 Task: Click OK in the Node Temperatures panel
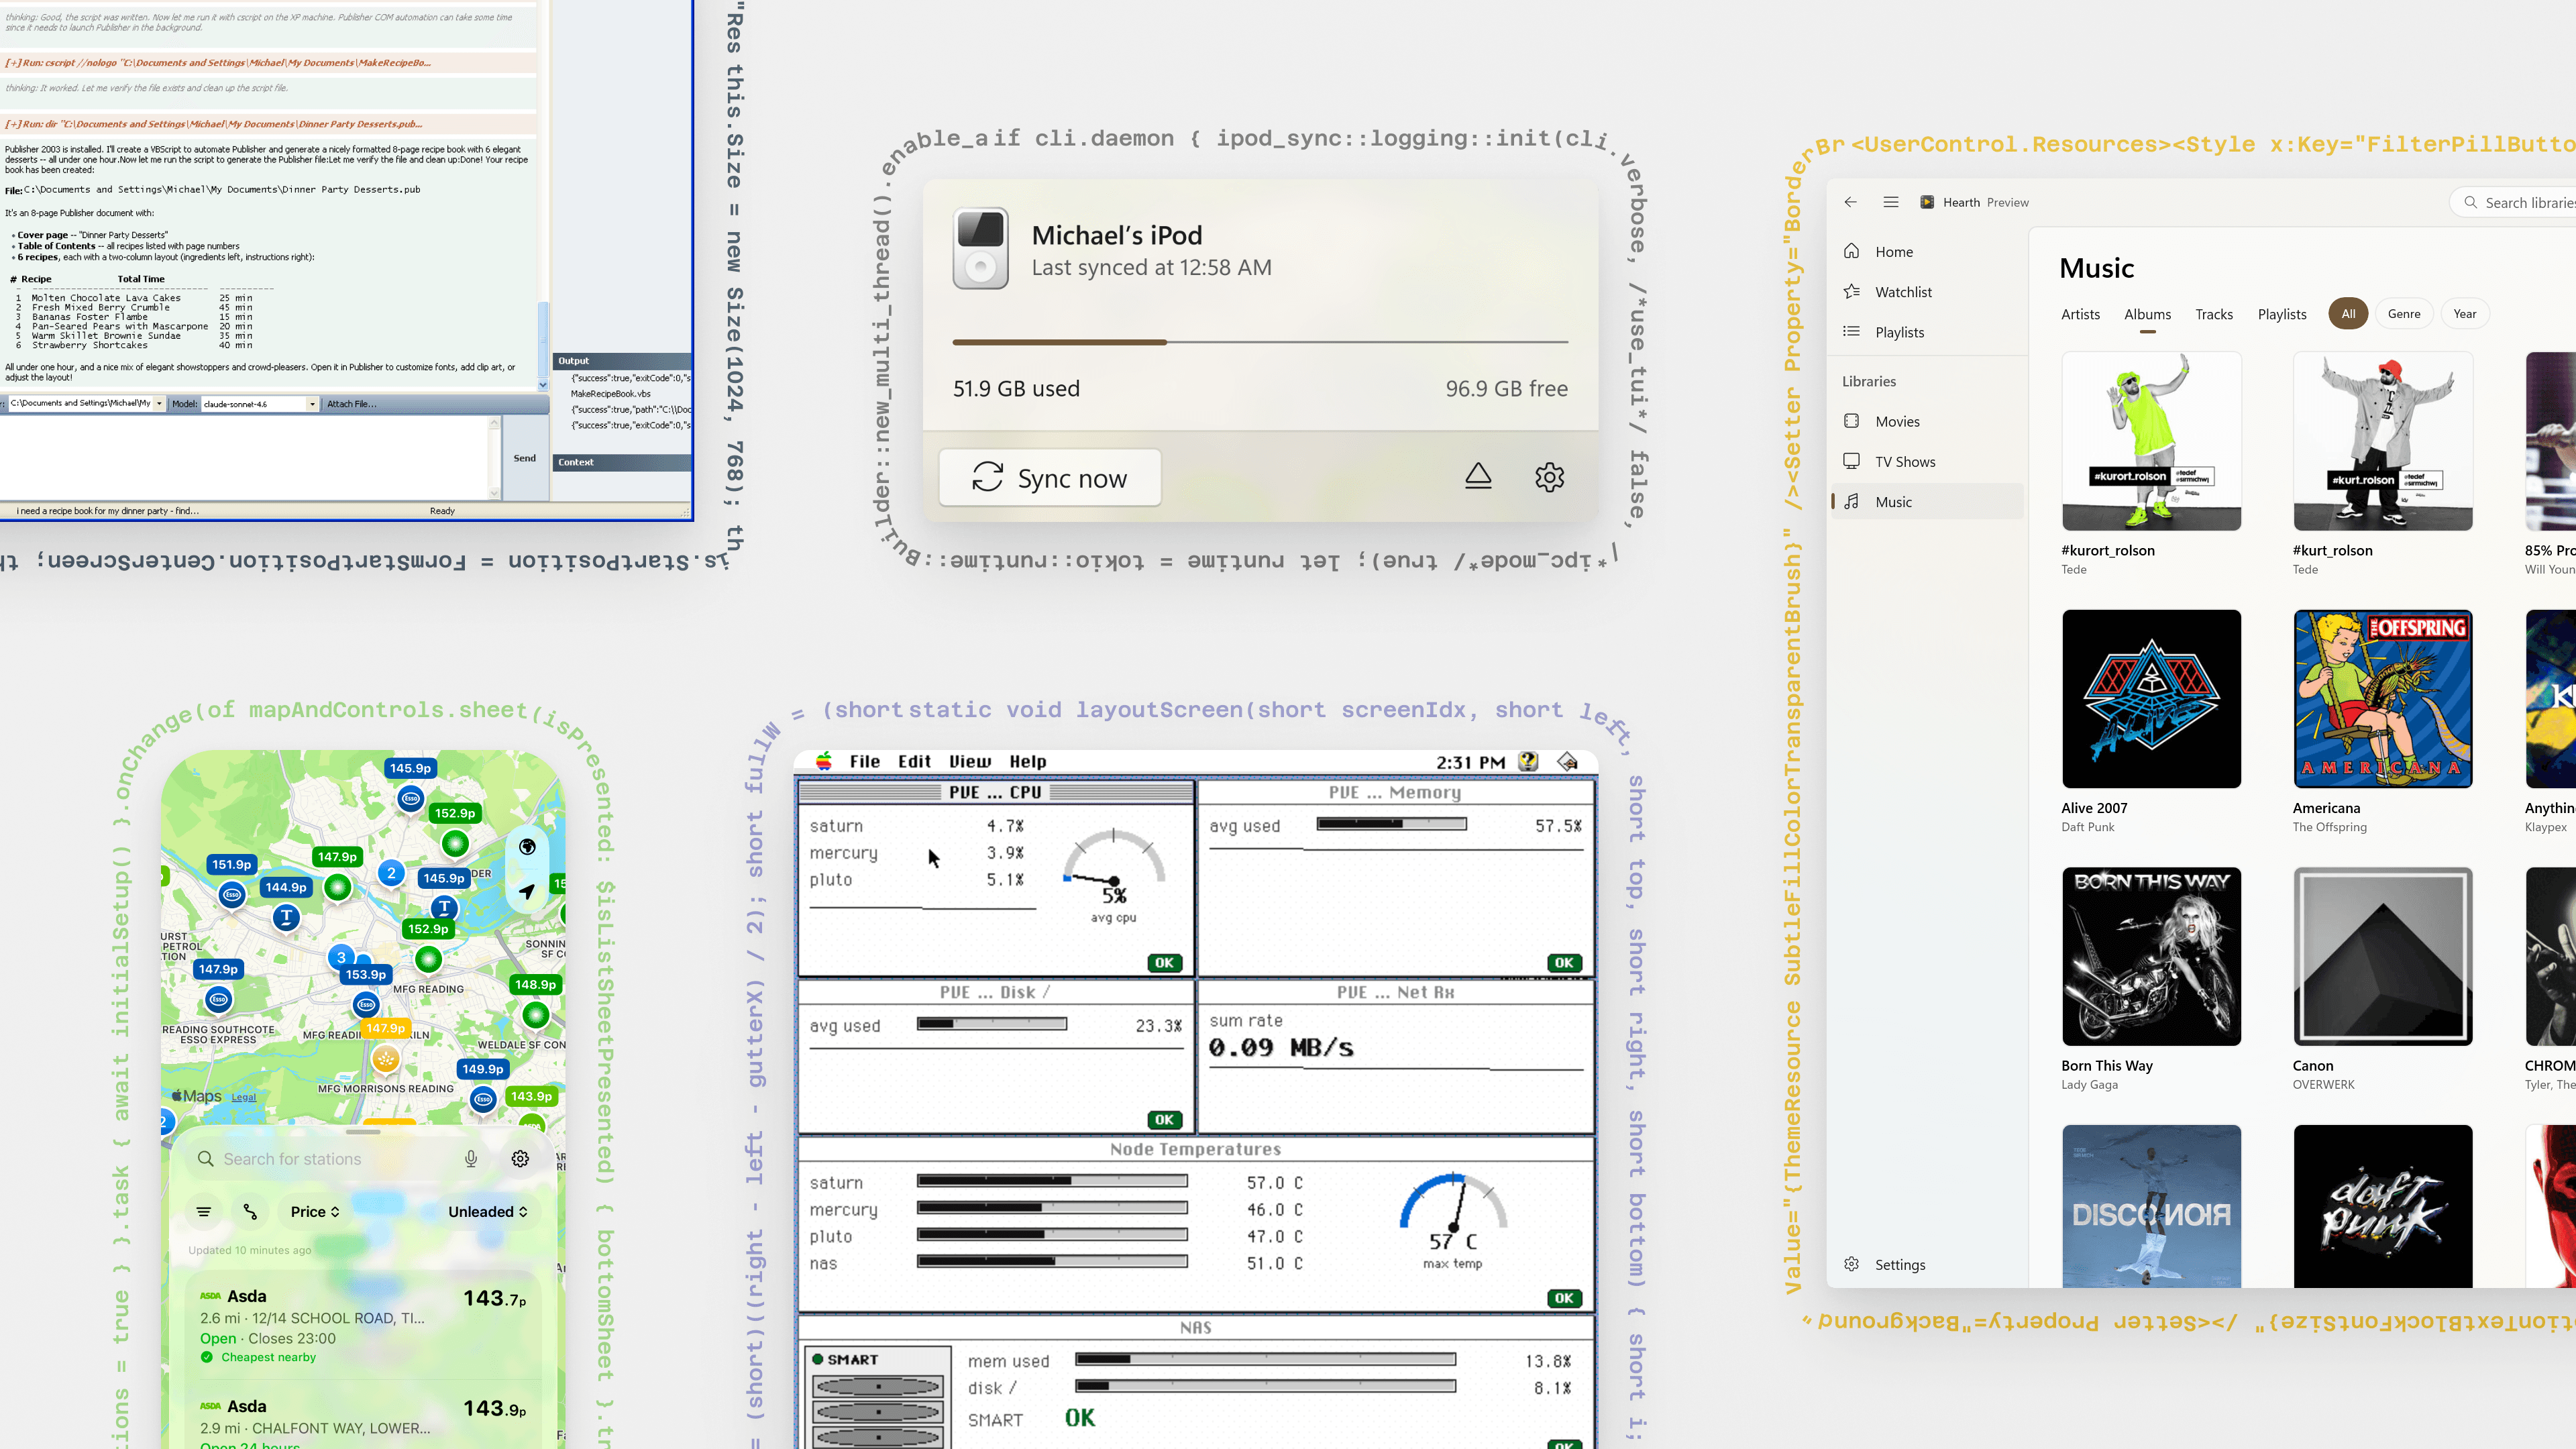(1564, 1298)
